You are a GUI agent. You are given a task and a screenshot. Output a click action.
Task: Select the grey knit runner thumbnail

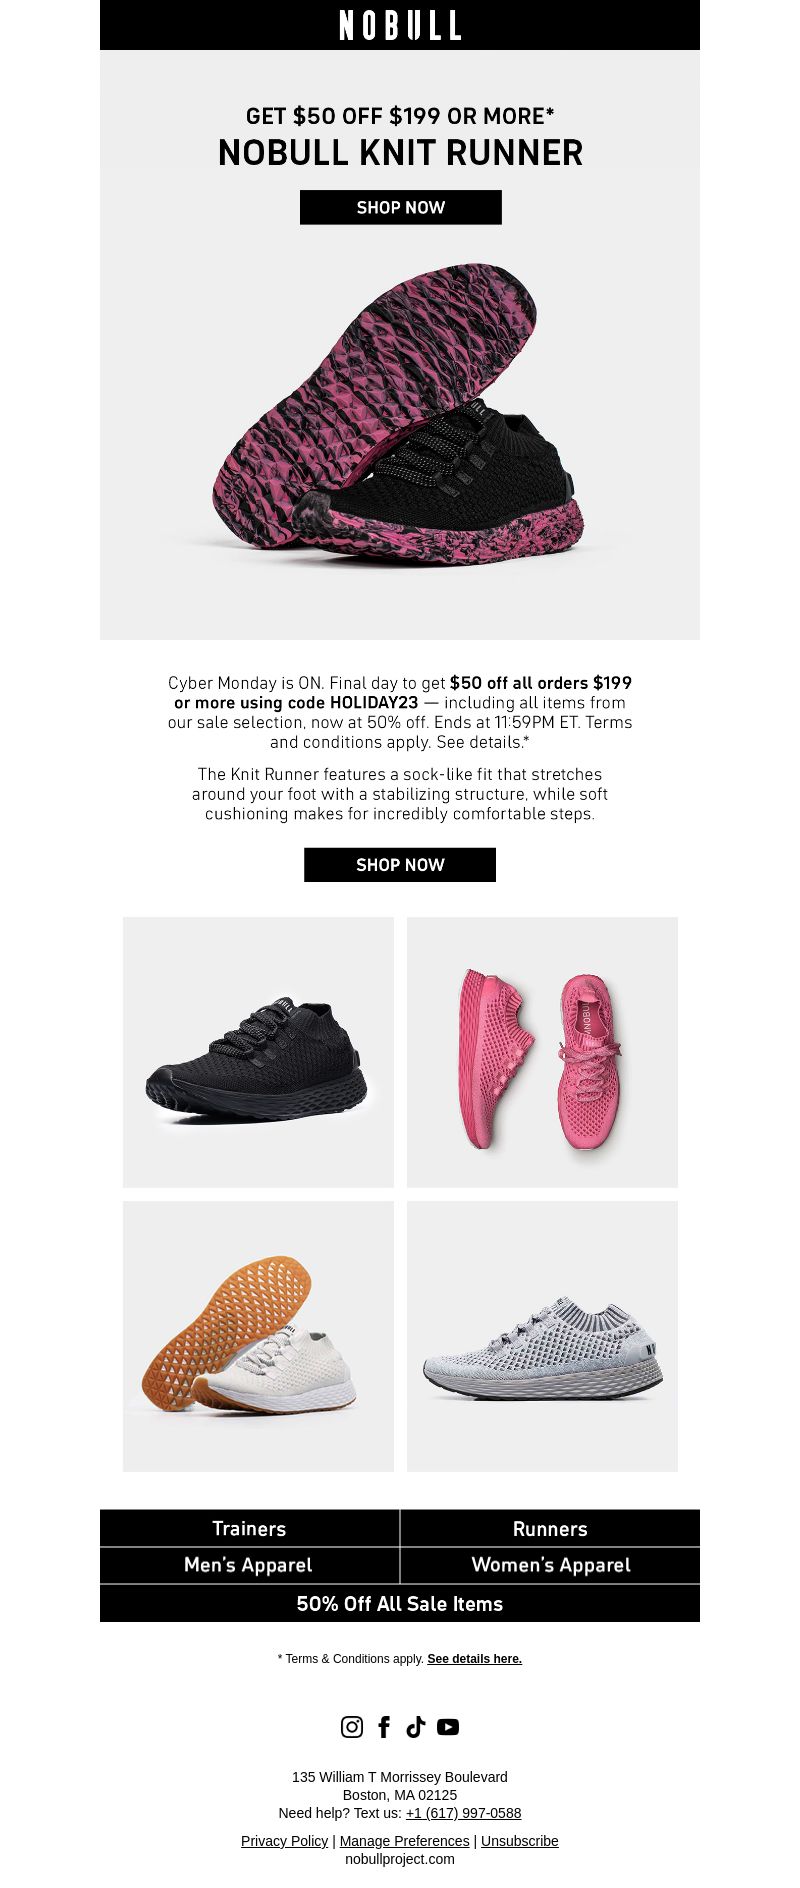pos(542,1336)
